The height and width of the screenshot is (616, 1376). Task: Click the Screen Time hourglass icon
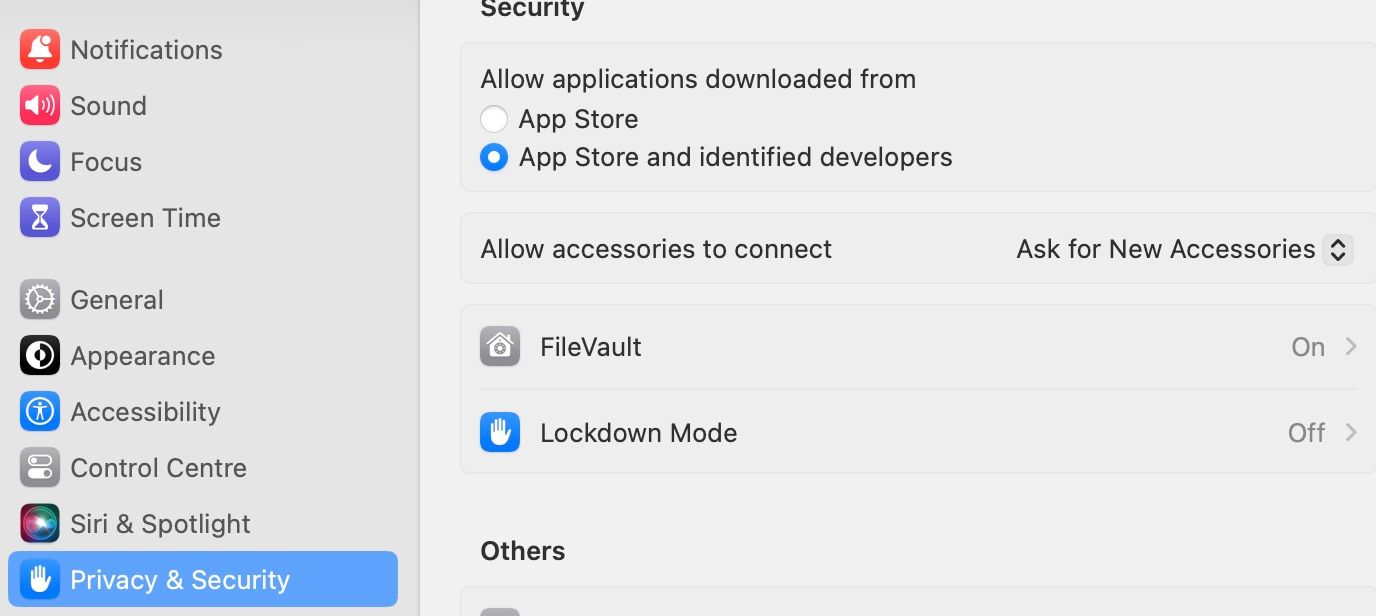(x=40, y=218)
